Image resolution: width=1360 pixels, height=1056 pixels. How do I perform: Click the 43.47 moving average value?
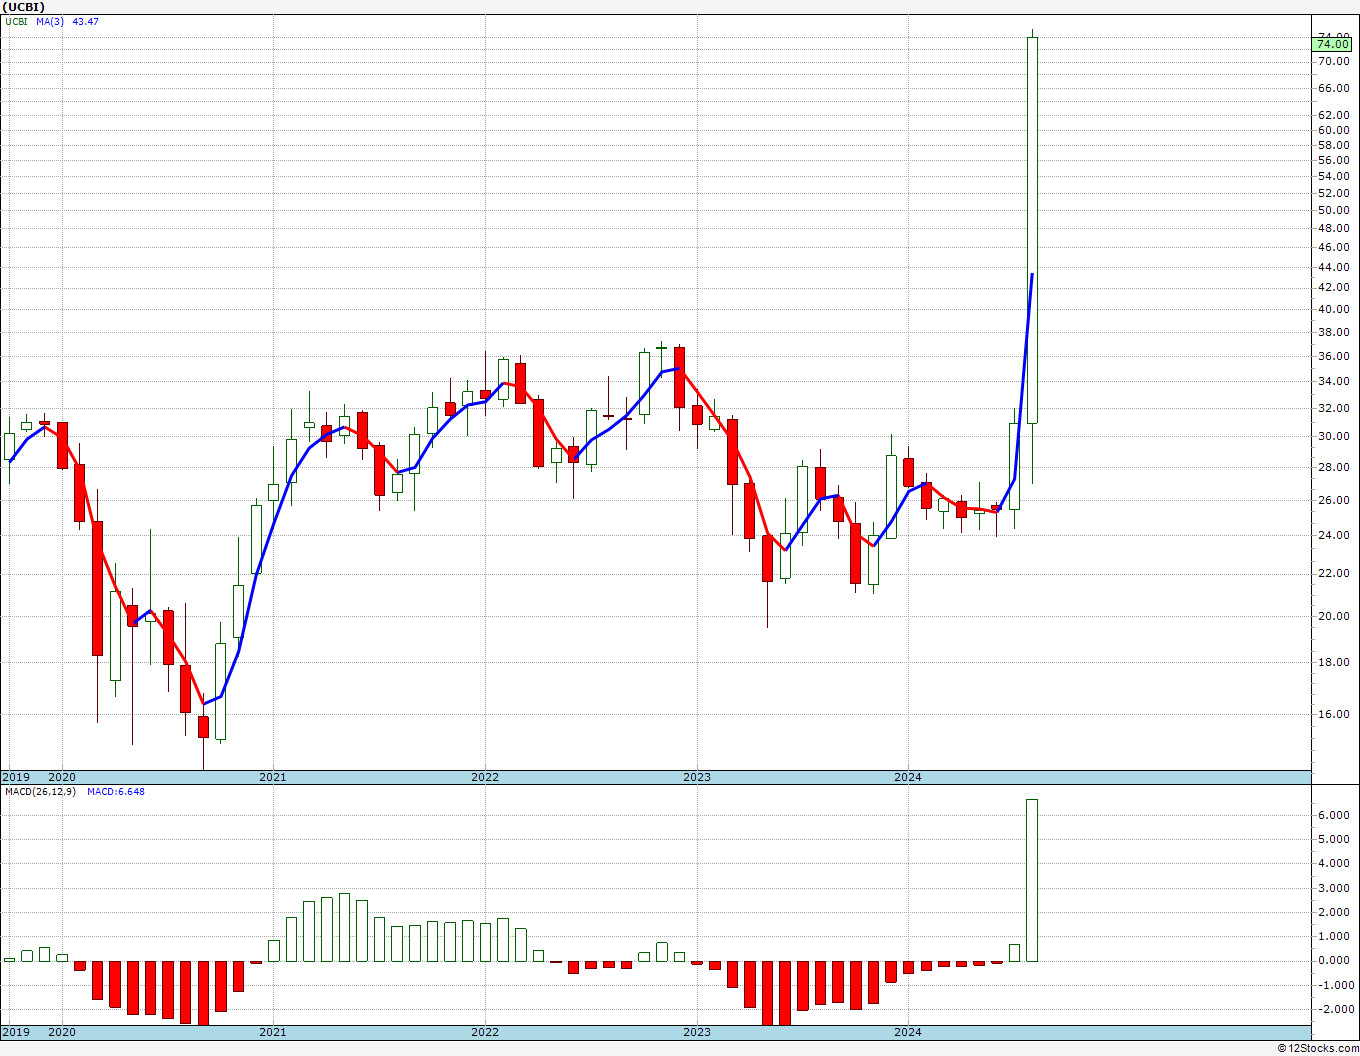[85, 21]
